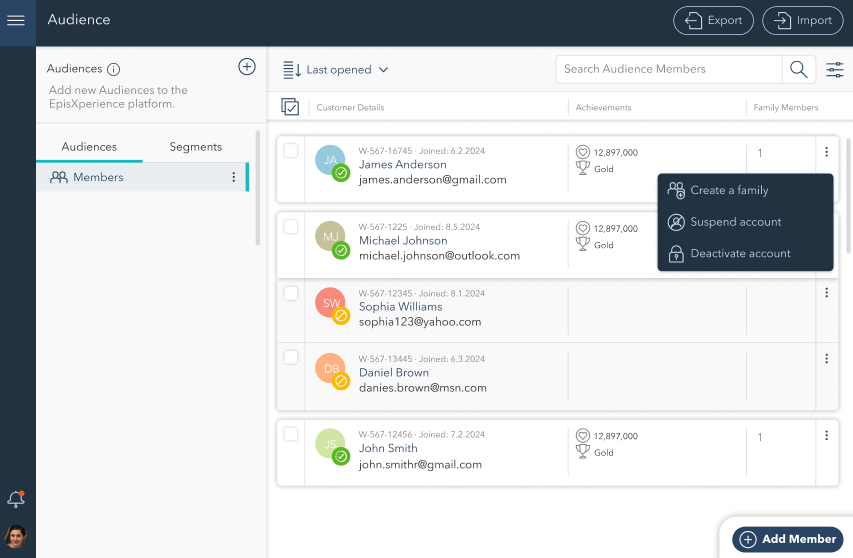853x558 pixels.
Task: Click the heart points icon for James Anderson
Action: 583,152
